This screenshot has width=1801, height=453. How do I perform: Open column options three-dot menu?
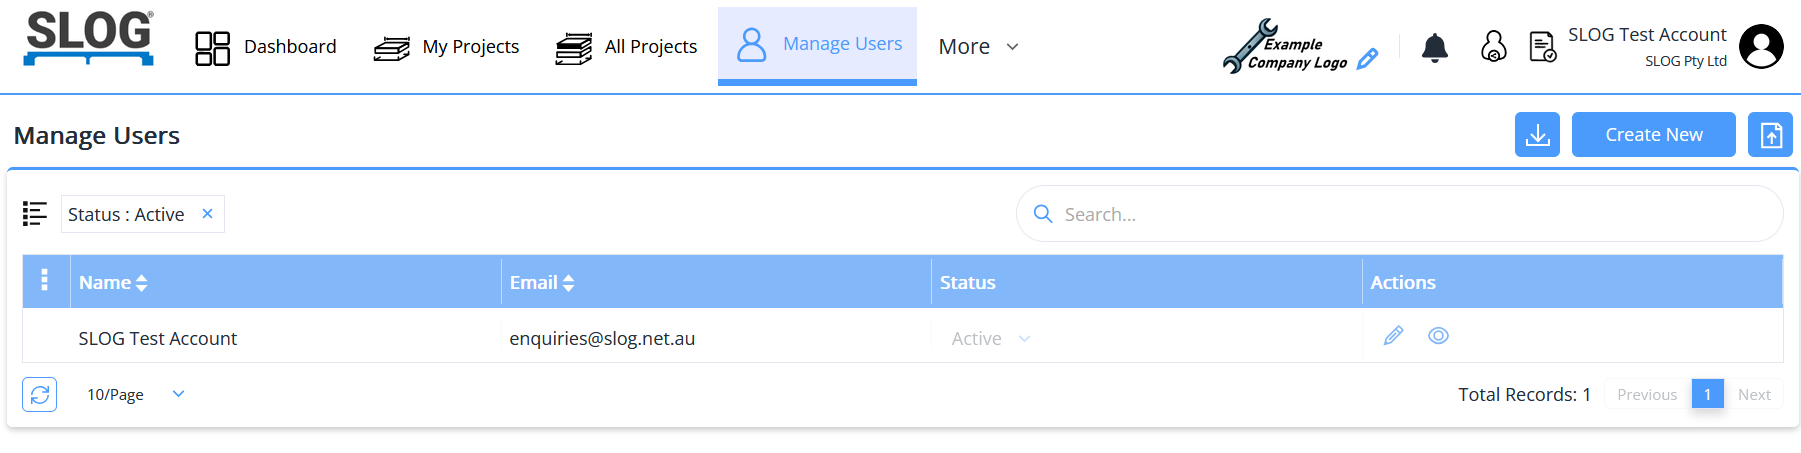pyautogui.click(x=45, y=281)
